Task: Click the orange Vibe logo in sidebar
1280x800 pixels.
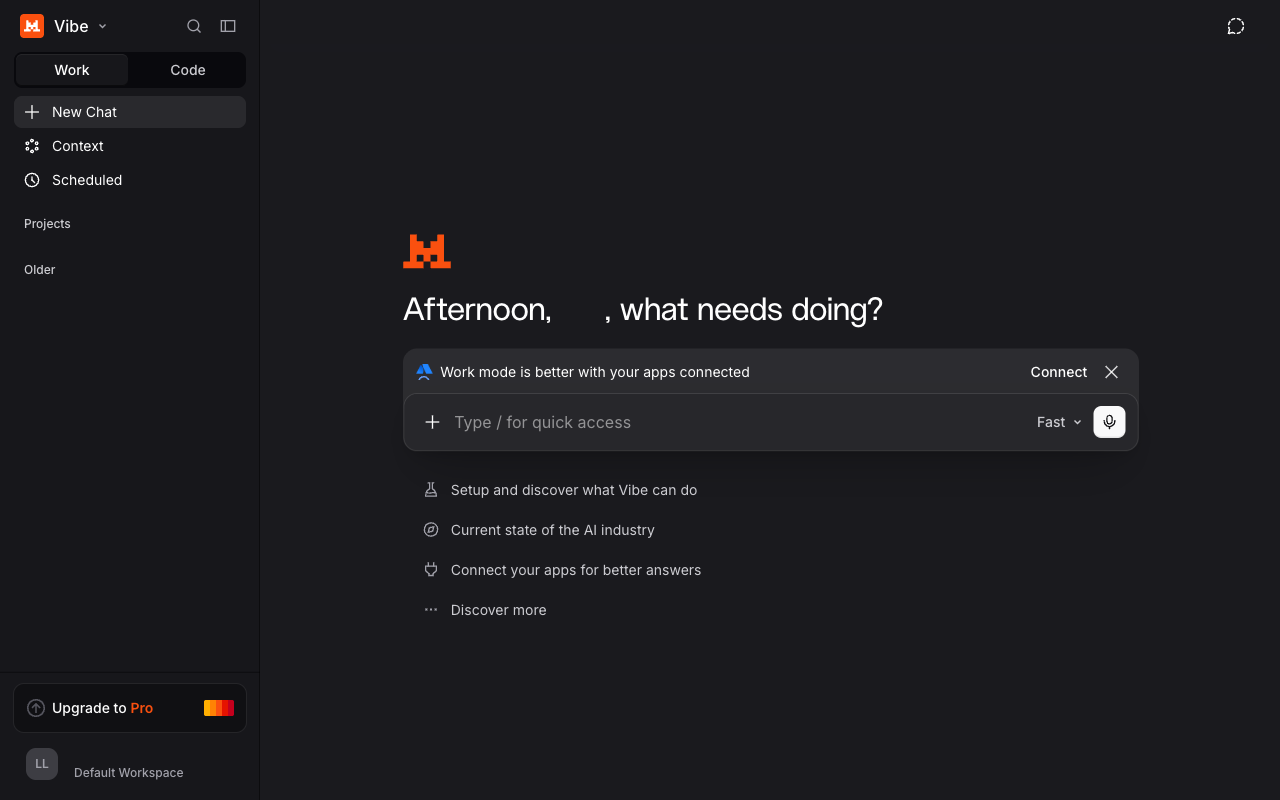Action: 32,26
